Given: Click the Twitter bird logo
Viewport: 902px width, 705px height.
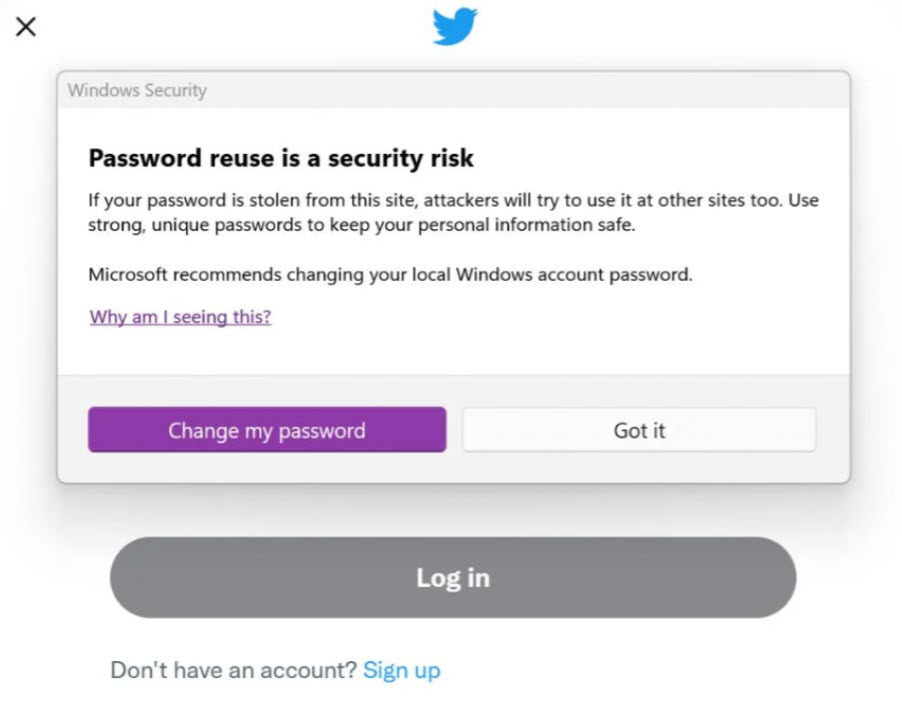Looking at the screenshot, I should [454, 27].
